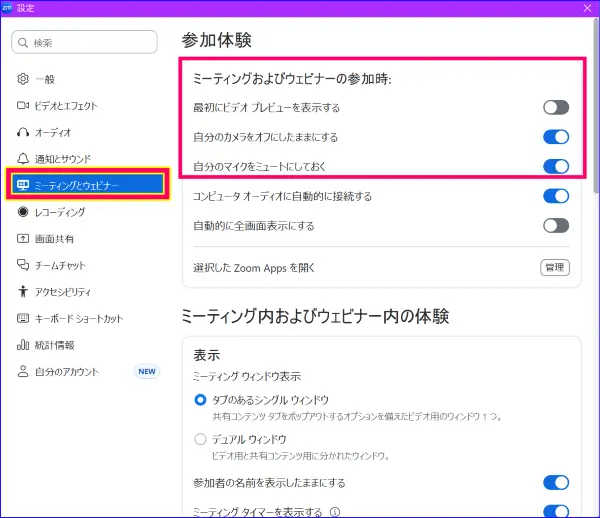Click the info icon next to ミーティング タイマー
Viewport: 600px width, 518px height.
[x=335, y=511]
